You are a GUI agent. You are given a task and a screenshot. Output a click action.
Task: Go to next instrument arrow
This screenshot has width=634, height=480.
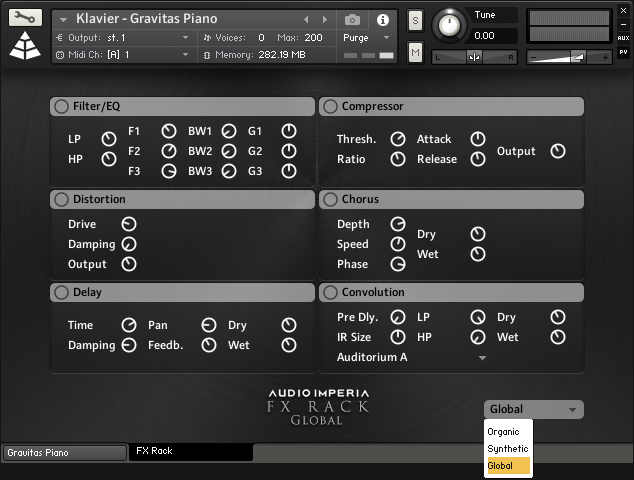324,19
